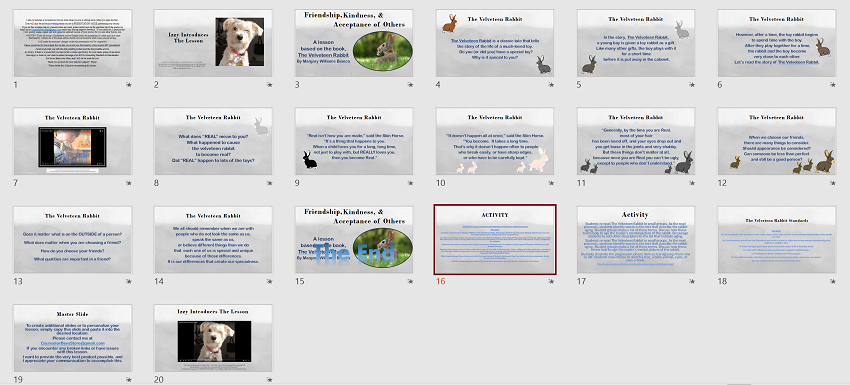Click slide number 13 label
850x385 pixels.
18,281
